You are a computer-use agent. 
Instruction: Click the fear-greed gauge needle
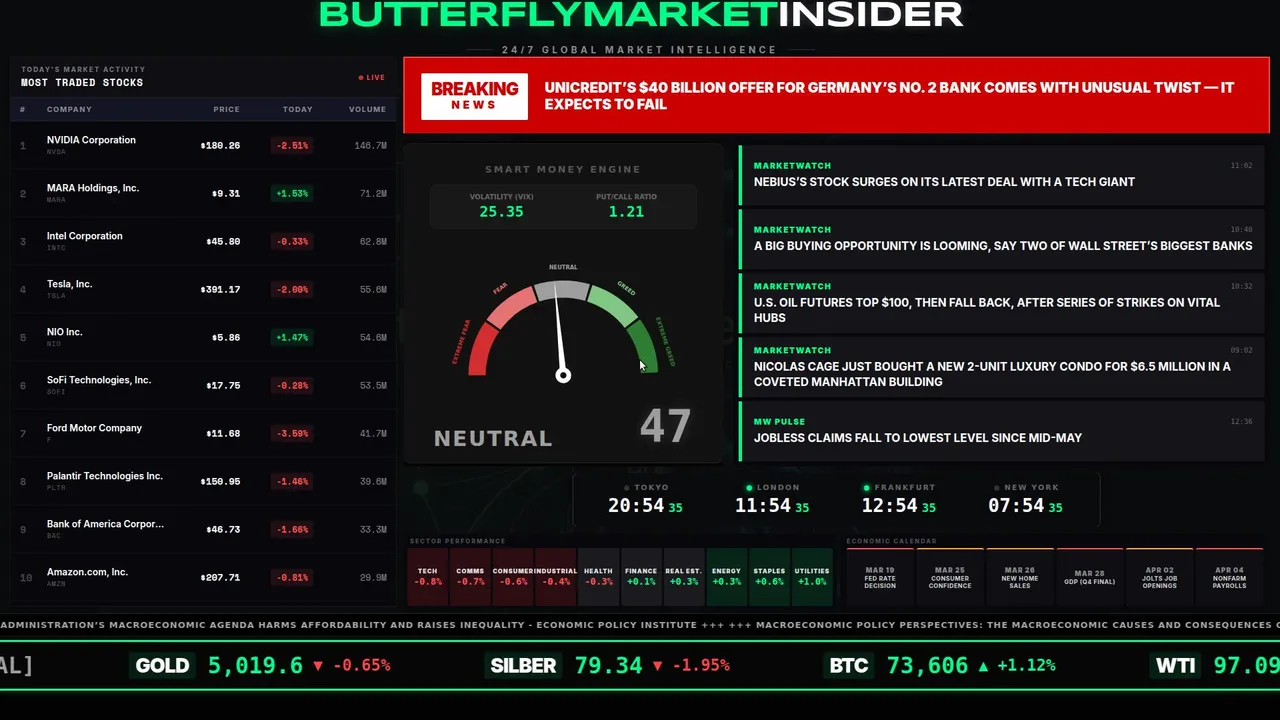(x=561, y=334)
